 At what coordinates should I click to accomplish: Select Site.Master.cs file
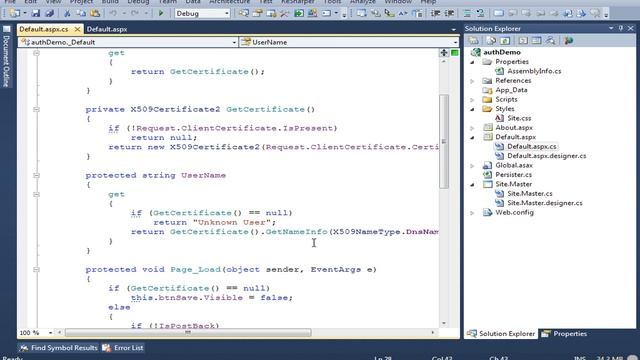530,194
